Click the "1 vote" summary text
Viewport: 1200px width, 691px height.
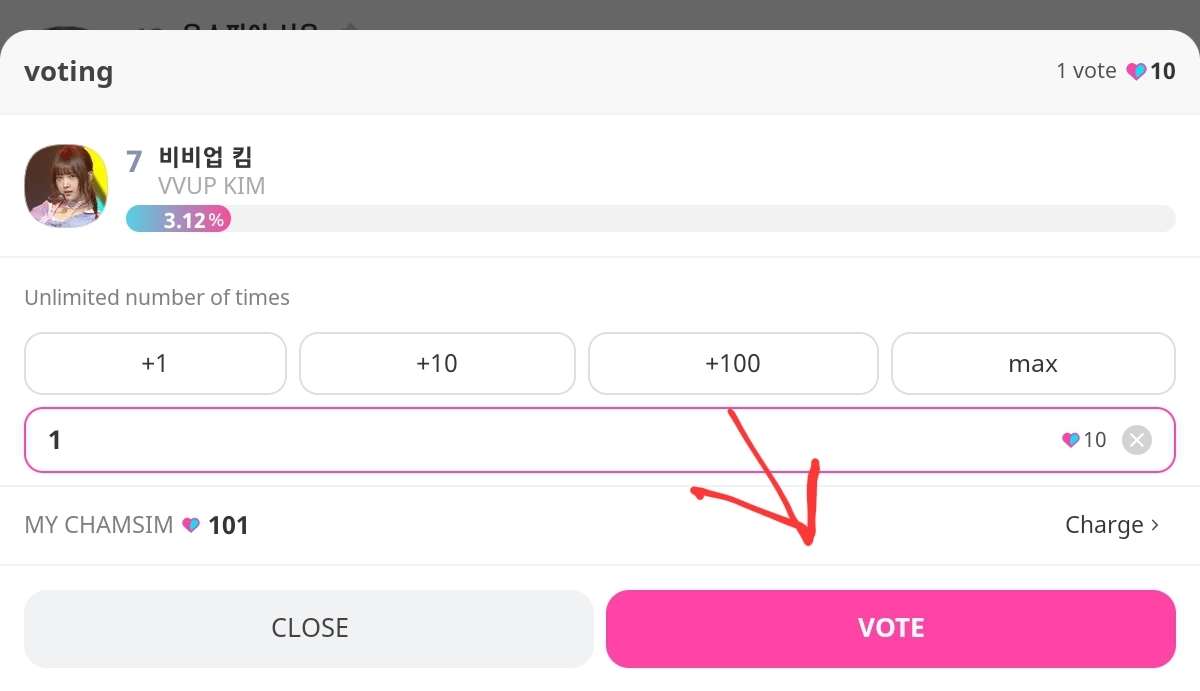click(1086, 71)
